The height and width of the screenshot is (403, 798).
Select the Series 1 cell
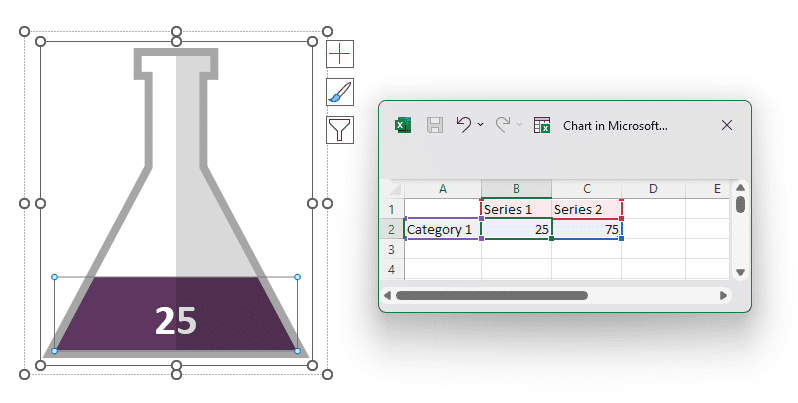click(516, 209)
